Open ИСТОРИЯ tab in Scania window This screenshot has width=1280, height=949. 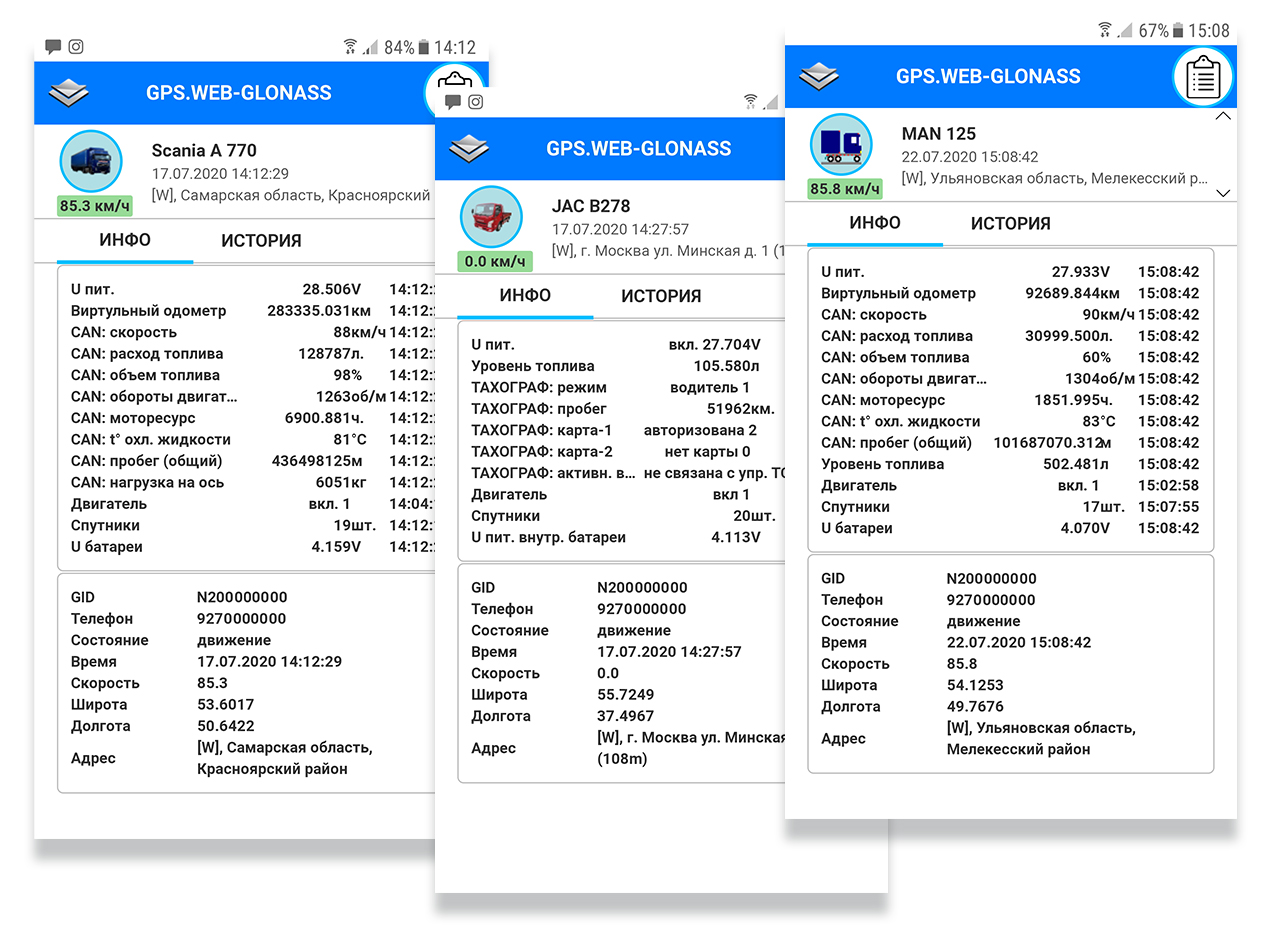point(261,241)
